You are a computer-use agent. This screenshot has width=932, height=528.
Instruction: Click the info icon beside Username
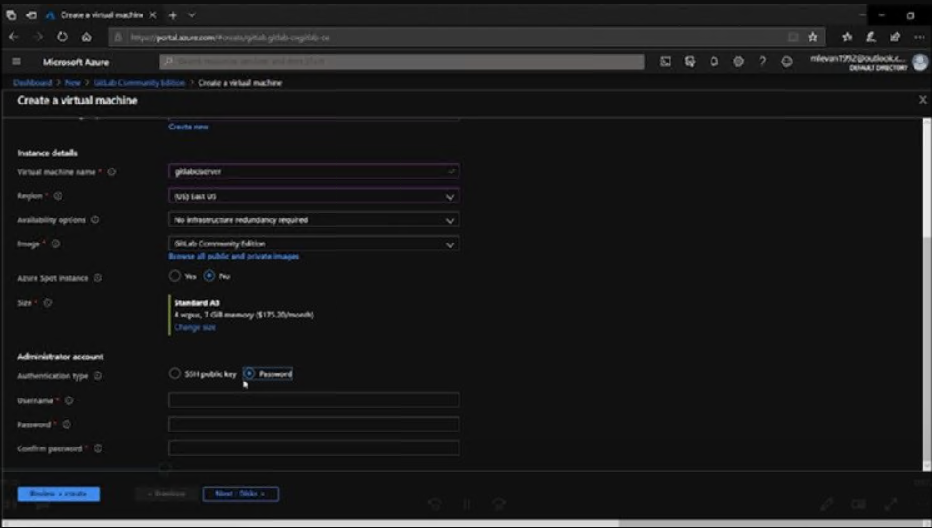[x=69, y=400]
